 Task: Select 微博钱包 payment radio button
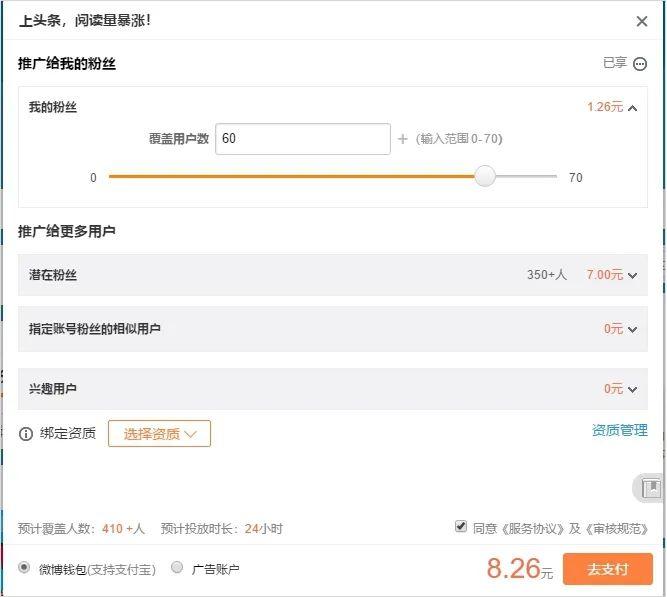click(x=25, y=568)
